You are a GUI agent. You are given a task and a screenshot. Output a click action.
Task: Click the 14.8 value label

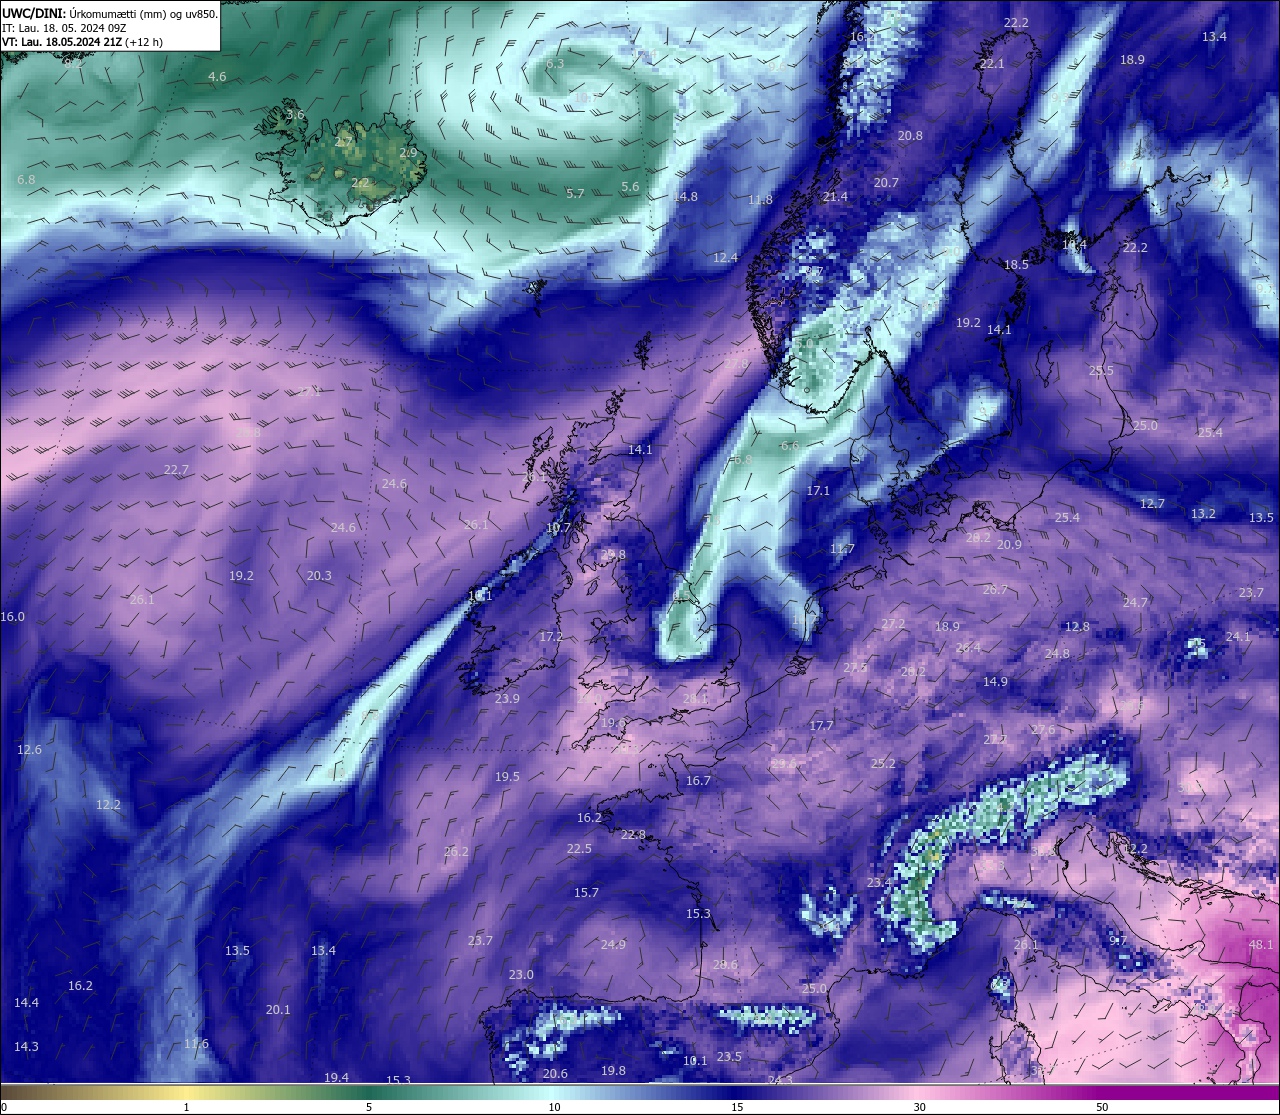click(x=685, y=197)
